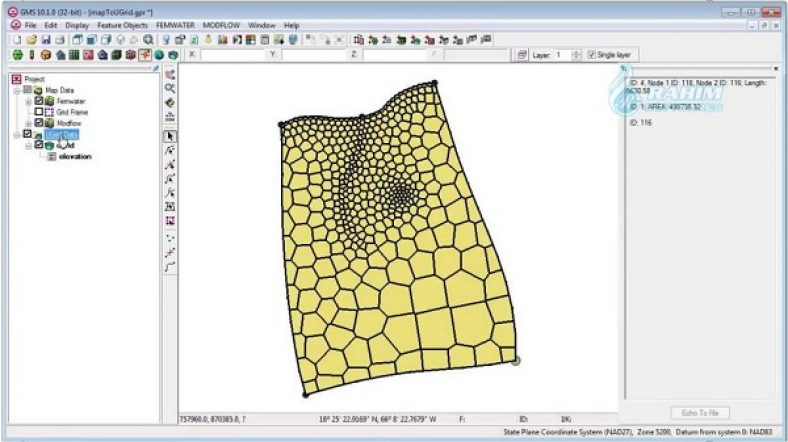Select the Select Polygons tool
788x442 pixels.
tap(170, 206)
